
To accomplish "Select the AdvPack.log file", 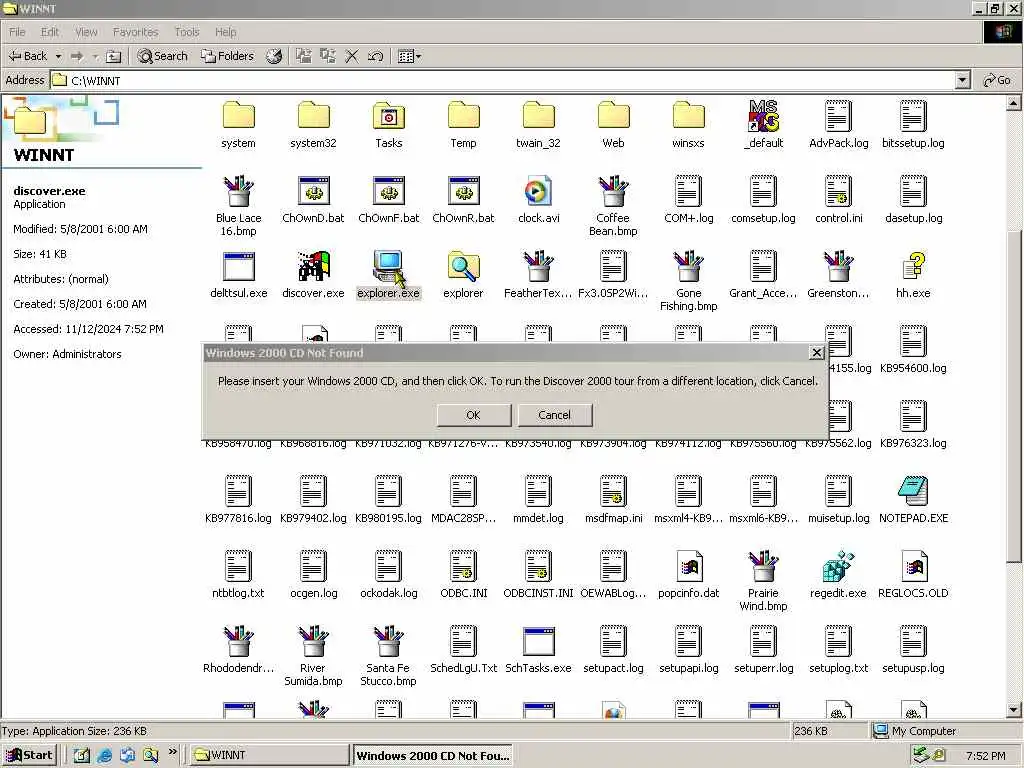I will pos(839,125).
